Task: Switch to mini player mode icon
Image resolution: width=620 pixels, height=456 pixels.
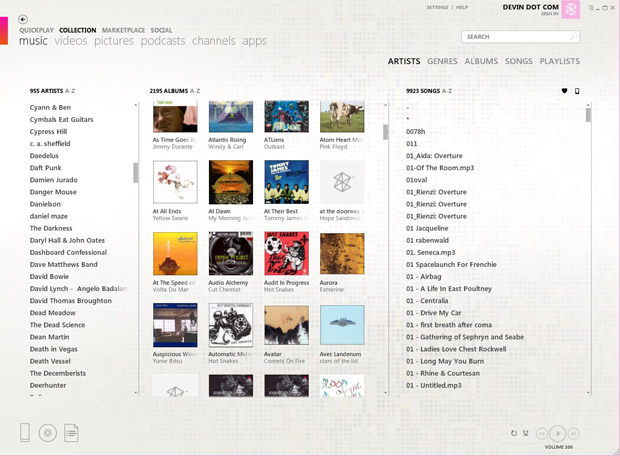Action: pos(591,8)
